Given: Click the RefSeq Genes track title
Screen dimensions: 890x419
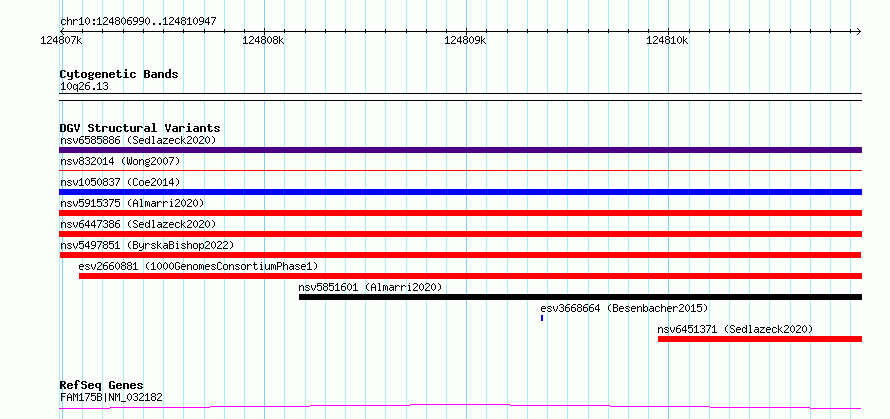Looking at the screenshot, I should (x=102, y=386).
